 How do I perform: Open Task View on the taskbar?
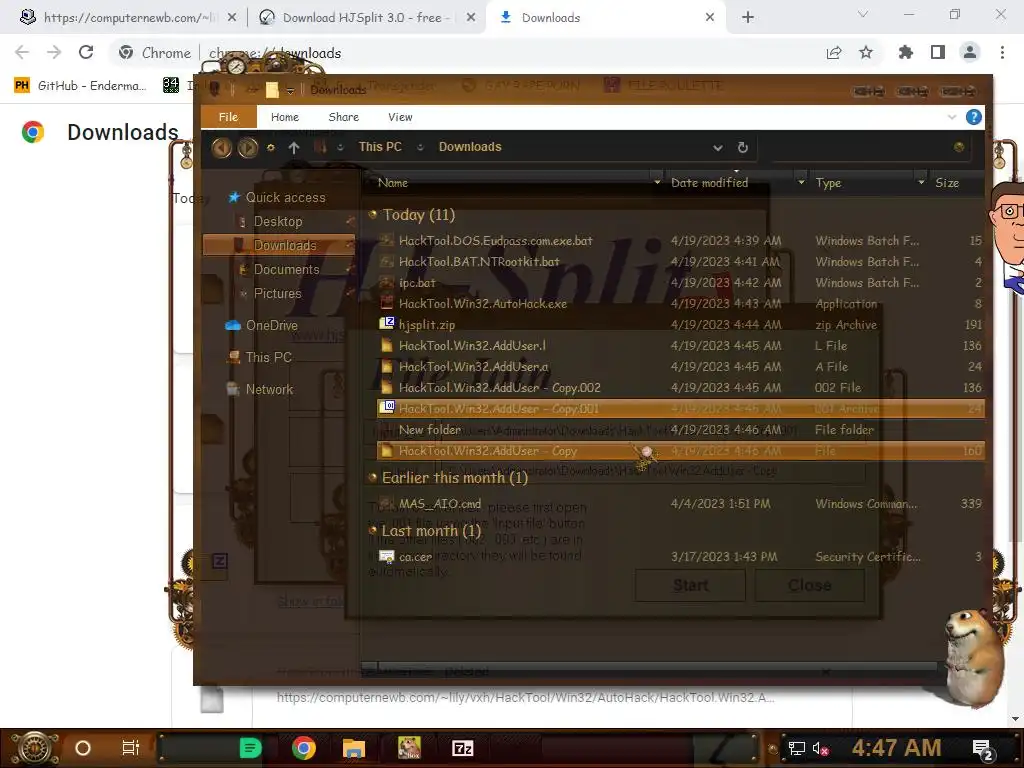point(131,748)
